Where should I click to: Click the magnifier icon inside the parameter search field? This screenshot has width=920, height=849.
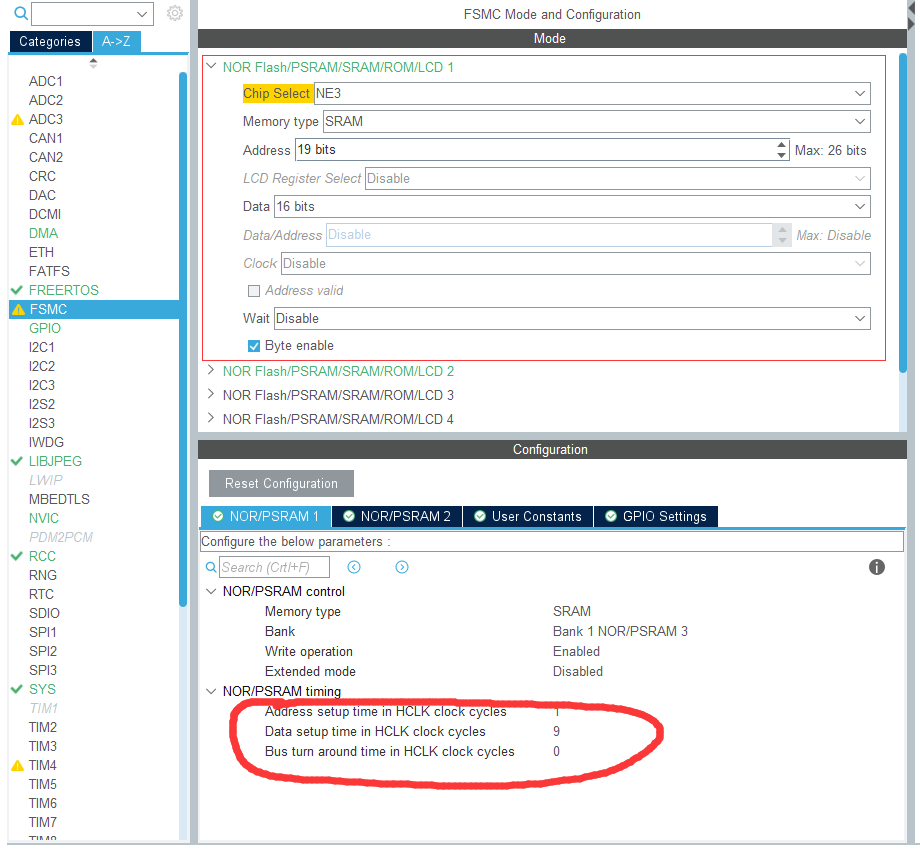pyautogui.click(x=212, y=567)
